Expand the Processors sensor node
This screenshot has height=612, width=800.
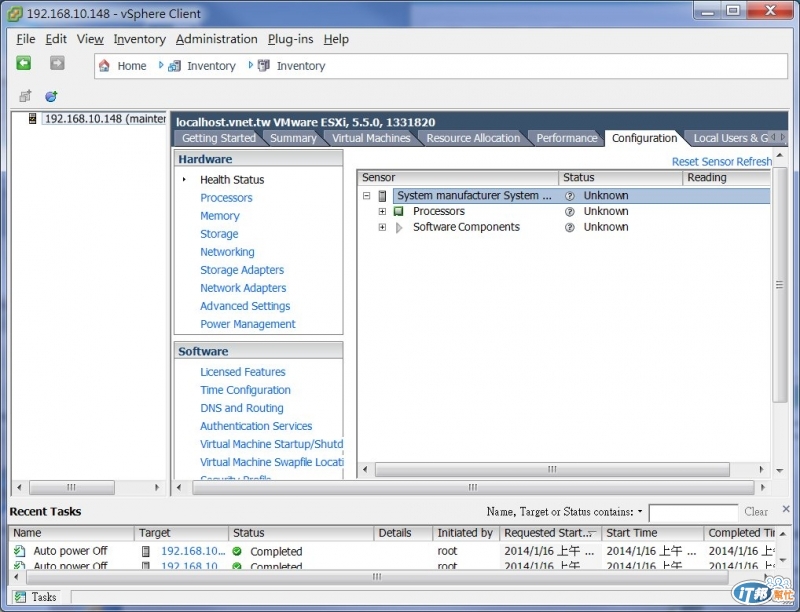[382, 211]
